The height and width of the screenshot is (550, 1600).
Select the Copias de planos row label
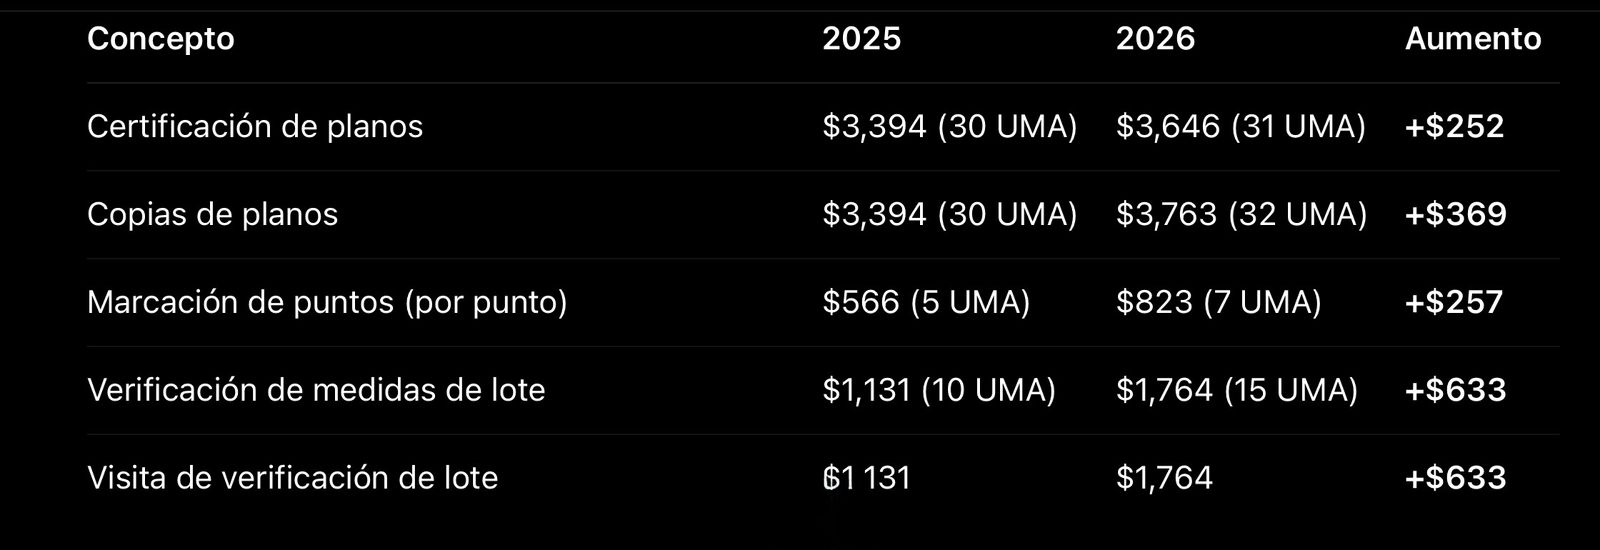coord(212,215)
